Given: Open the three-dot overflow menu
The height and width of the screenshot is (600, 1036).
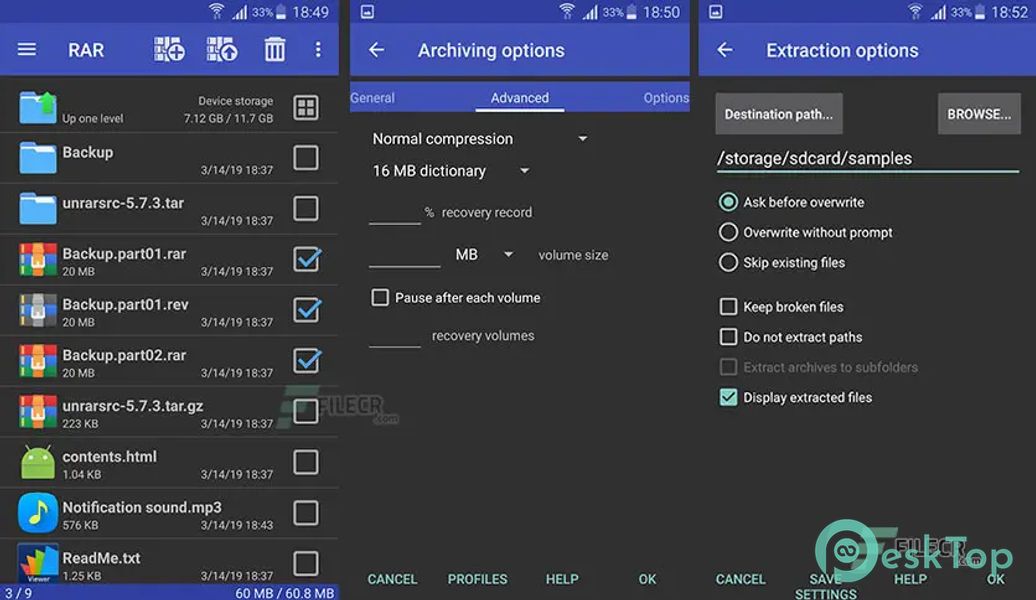Looking at the screenshot, I should [318, 50].
